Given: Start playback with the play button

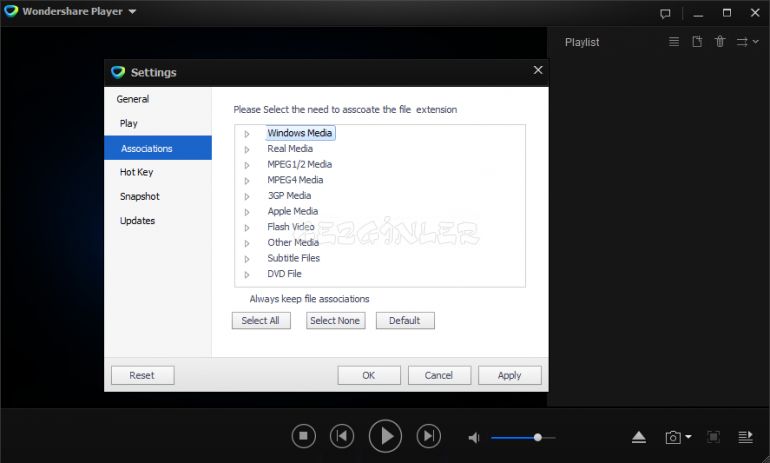Looking at the screenshot, I should (x=385, y=436).
